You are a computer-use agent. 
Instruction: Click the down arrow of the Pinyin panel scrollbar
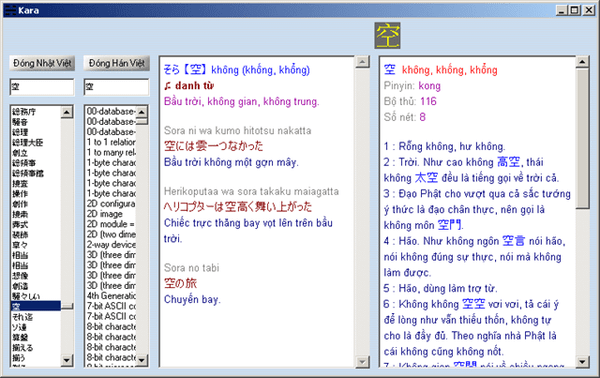tap(582, 362)
